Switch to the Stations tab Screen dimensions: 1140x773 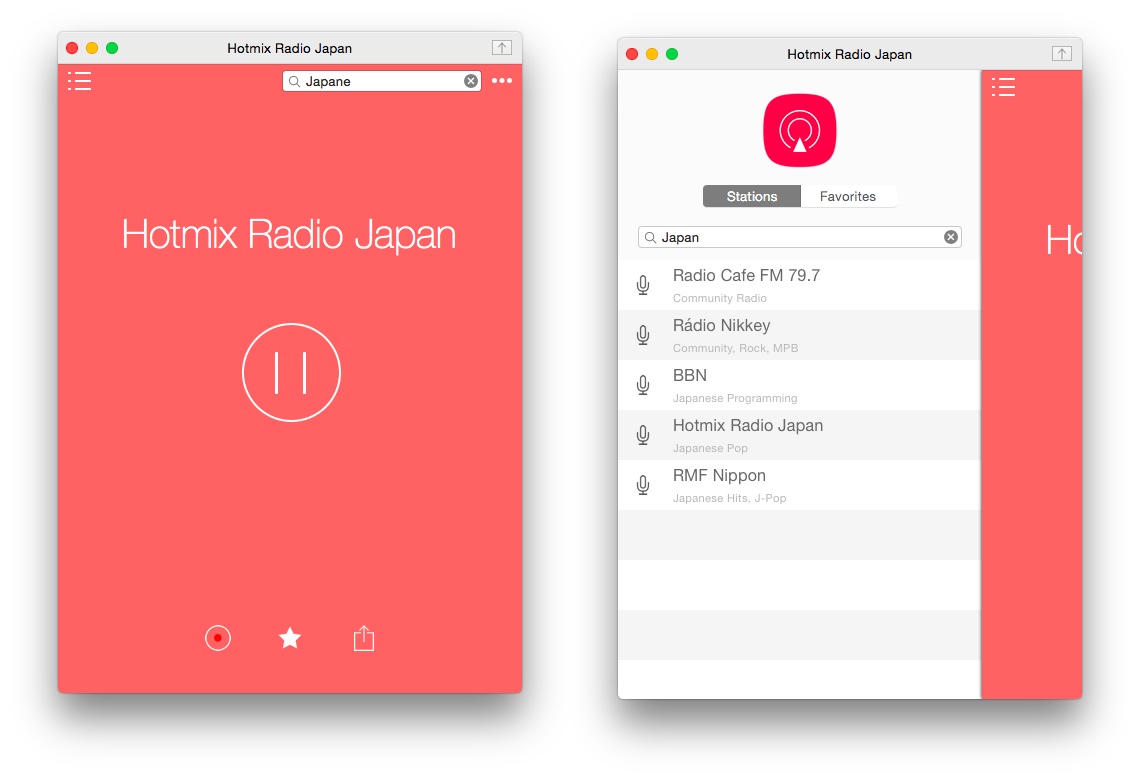point(752,196)
